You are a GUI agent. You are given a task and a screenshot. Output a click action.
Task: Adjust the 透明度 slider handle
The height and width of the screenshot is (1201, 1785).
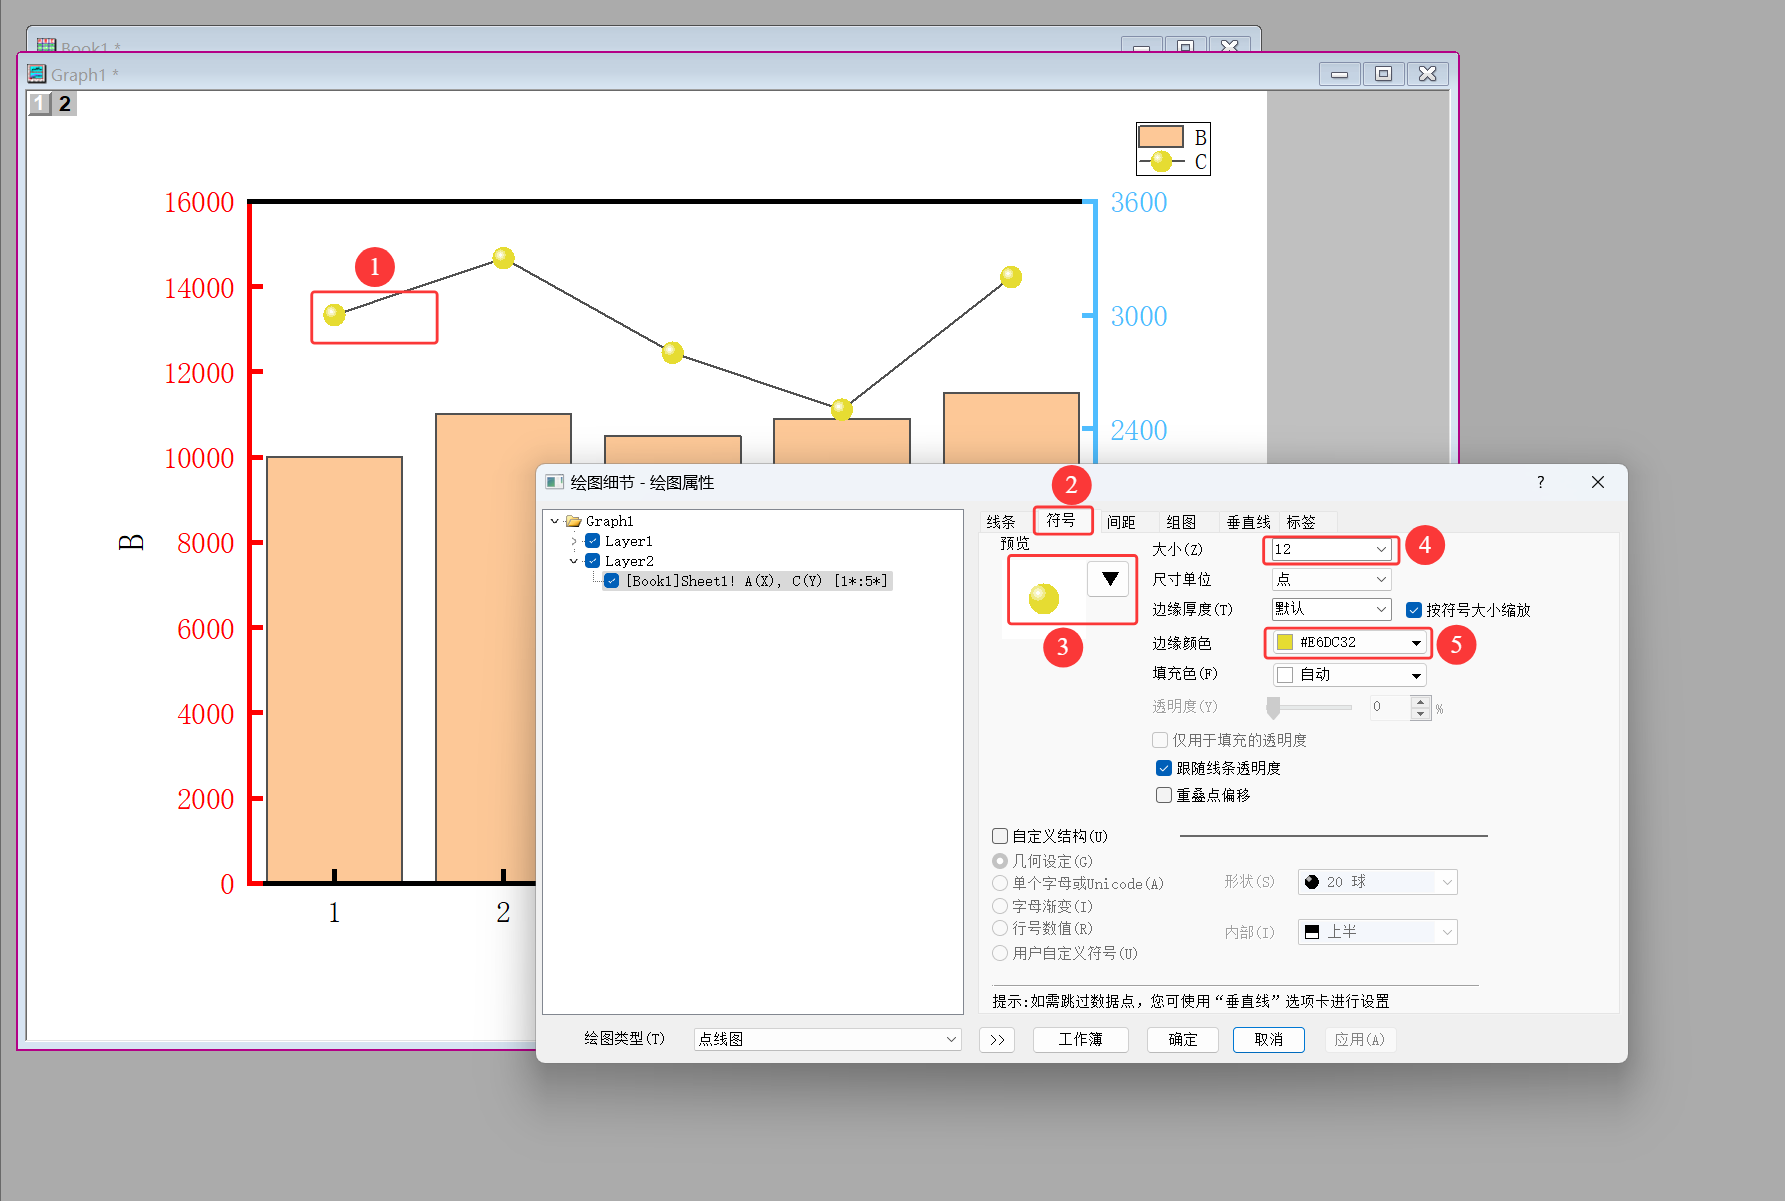click(x=1273, y=708)
